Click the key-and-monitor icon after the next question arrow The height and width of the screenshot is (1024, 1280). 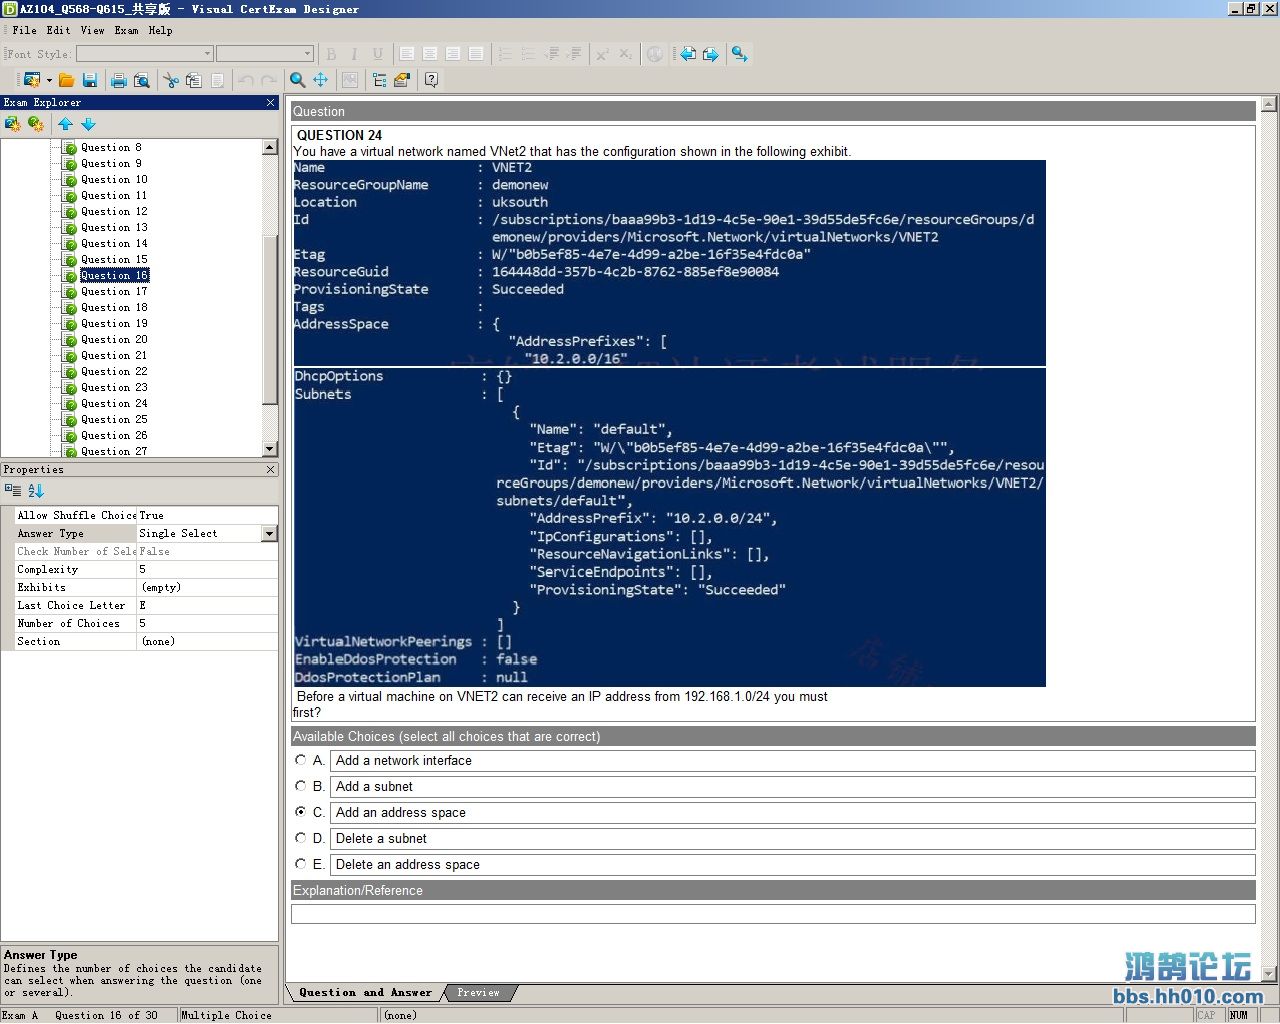[740, 54]
